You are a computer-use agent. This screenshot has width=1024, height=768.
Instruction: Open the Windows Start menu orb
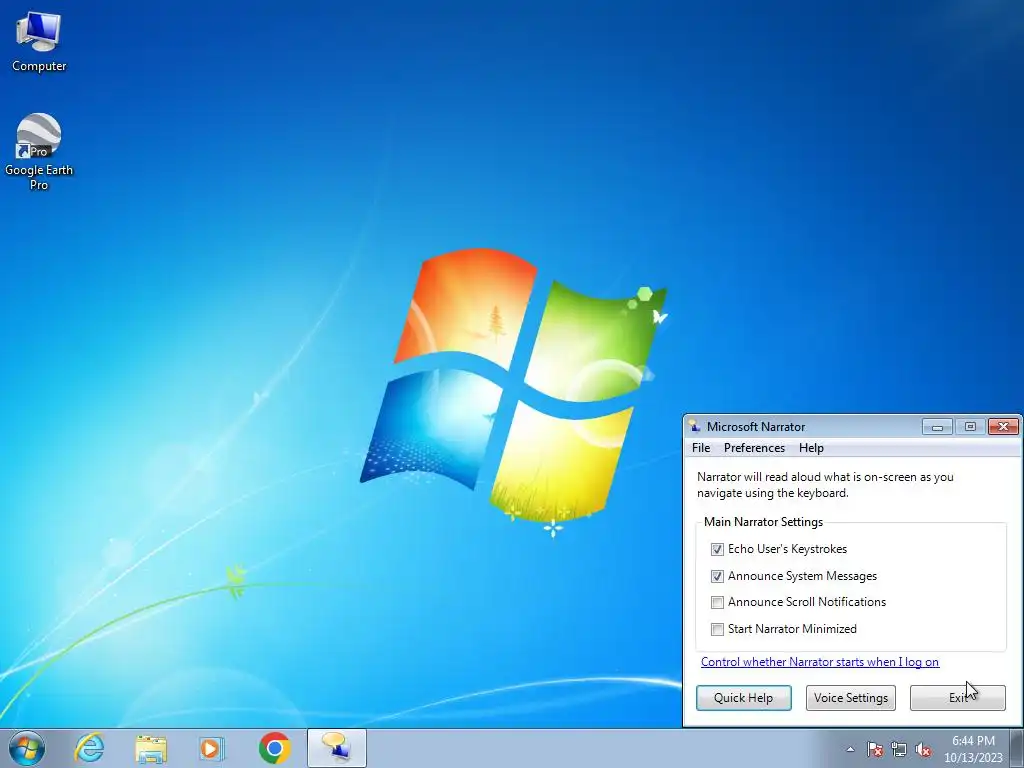(27, 748)
